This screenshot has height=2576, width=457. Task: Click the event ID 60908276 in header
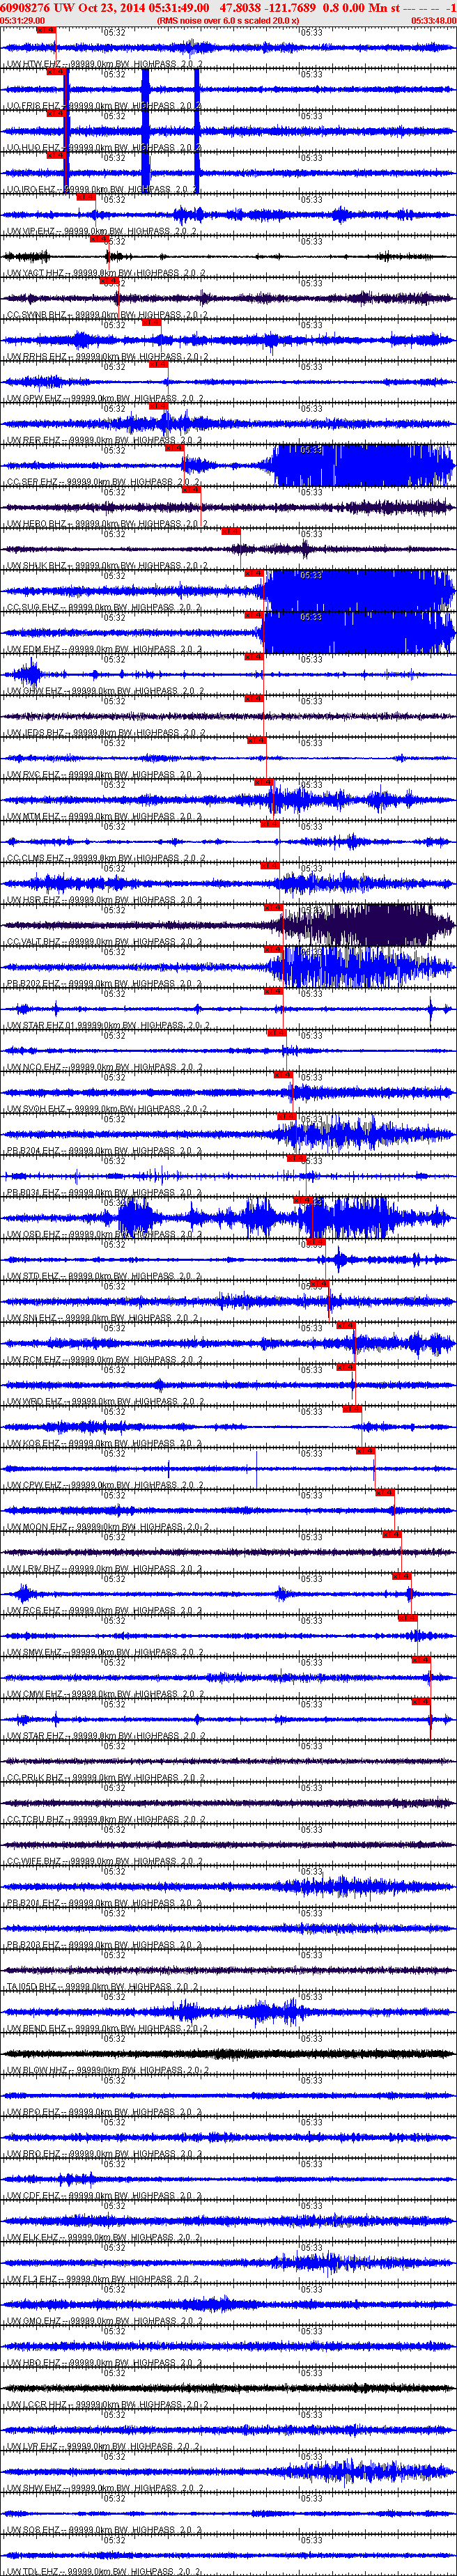pyautogui.click(x=26, y=7)
